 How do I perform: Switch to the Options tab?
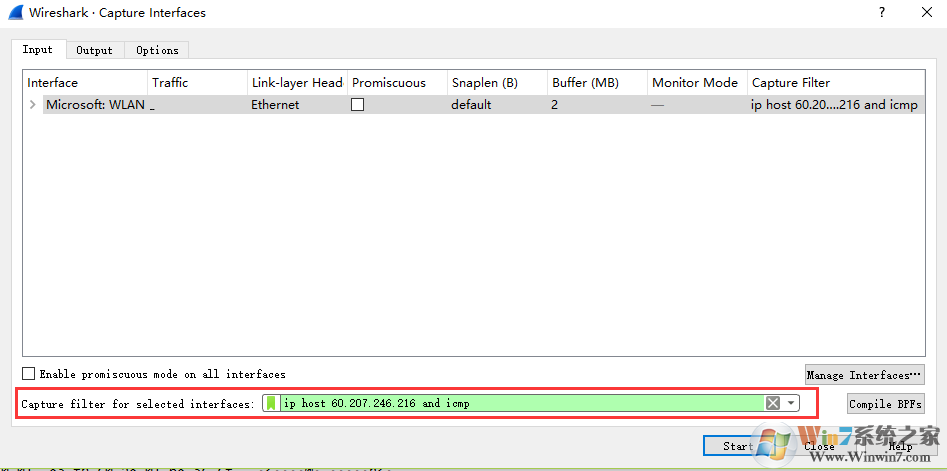[157, 50]
